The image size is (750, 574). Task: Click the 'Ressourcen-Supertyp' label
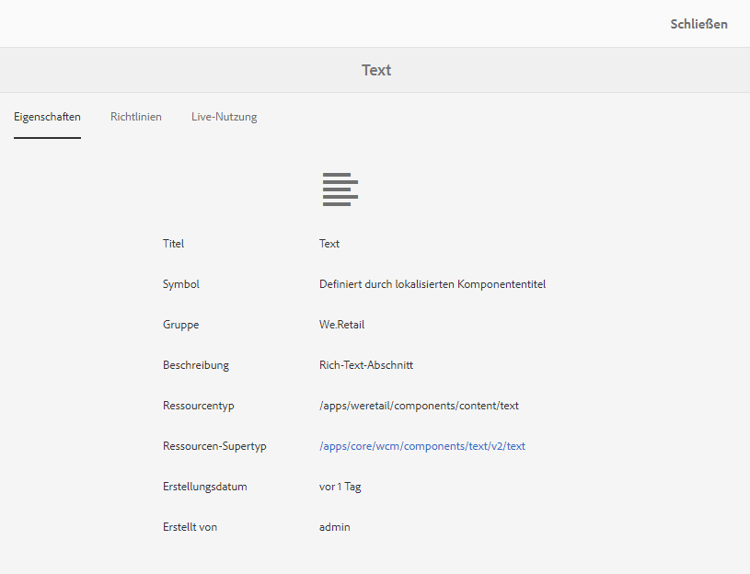click(214, 446)
